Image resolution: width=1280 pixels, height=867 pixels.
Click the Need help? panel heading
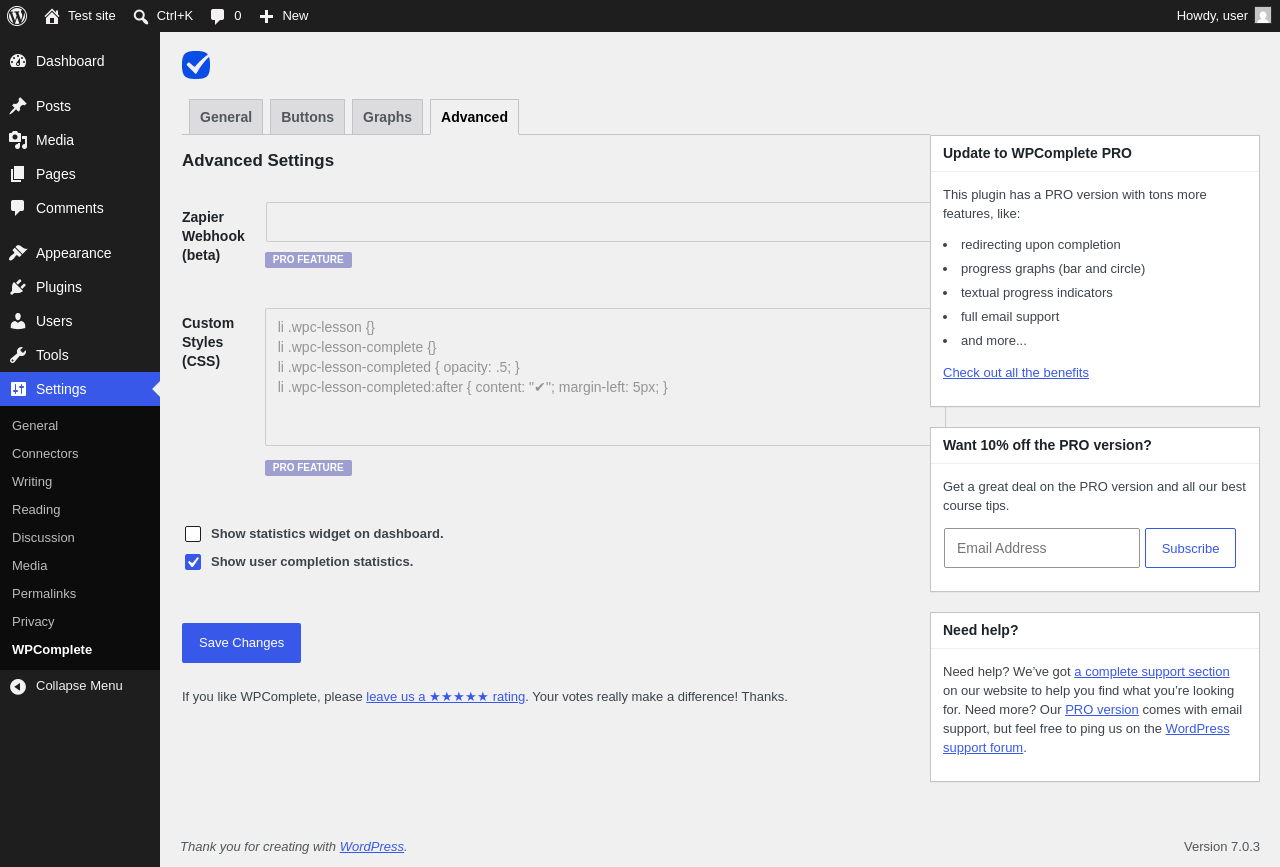click(x=981, y=630)
